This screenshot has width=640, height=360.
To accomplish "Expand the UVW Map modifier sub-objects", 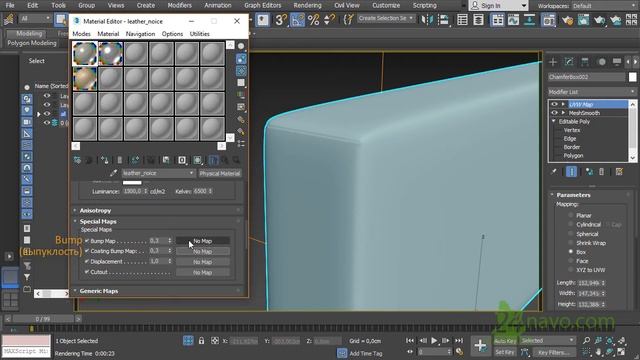I will [563, 104].
